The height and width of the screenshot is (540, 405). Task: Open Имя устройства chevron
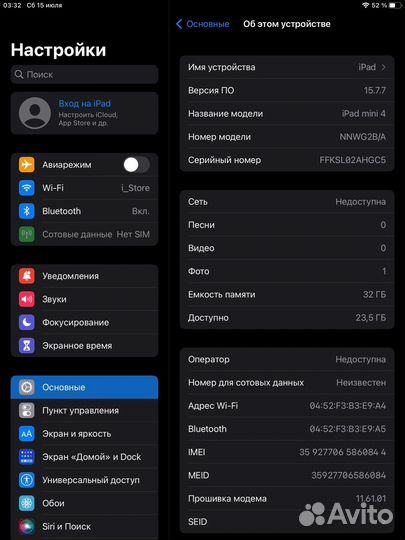click(x=383, y=67)
